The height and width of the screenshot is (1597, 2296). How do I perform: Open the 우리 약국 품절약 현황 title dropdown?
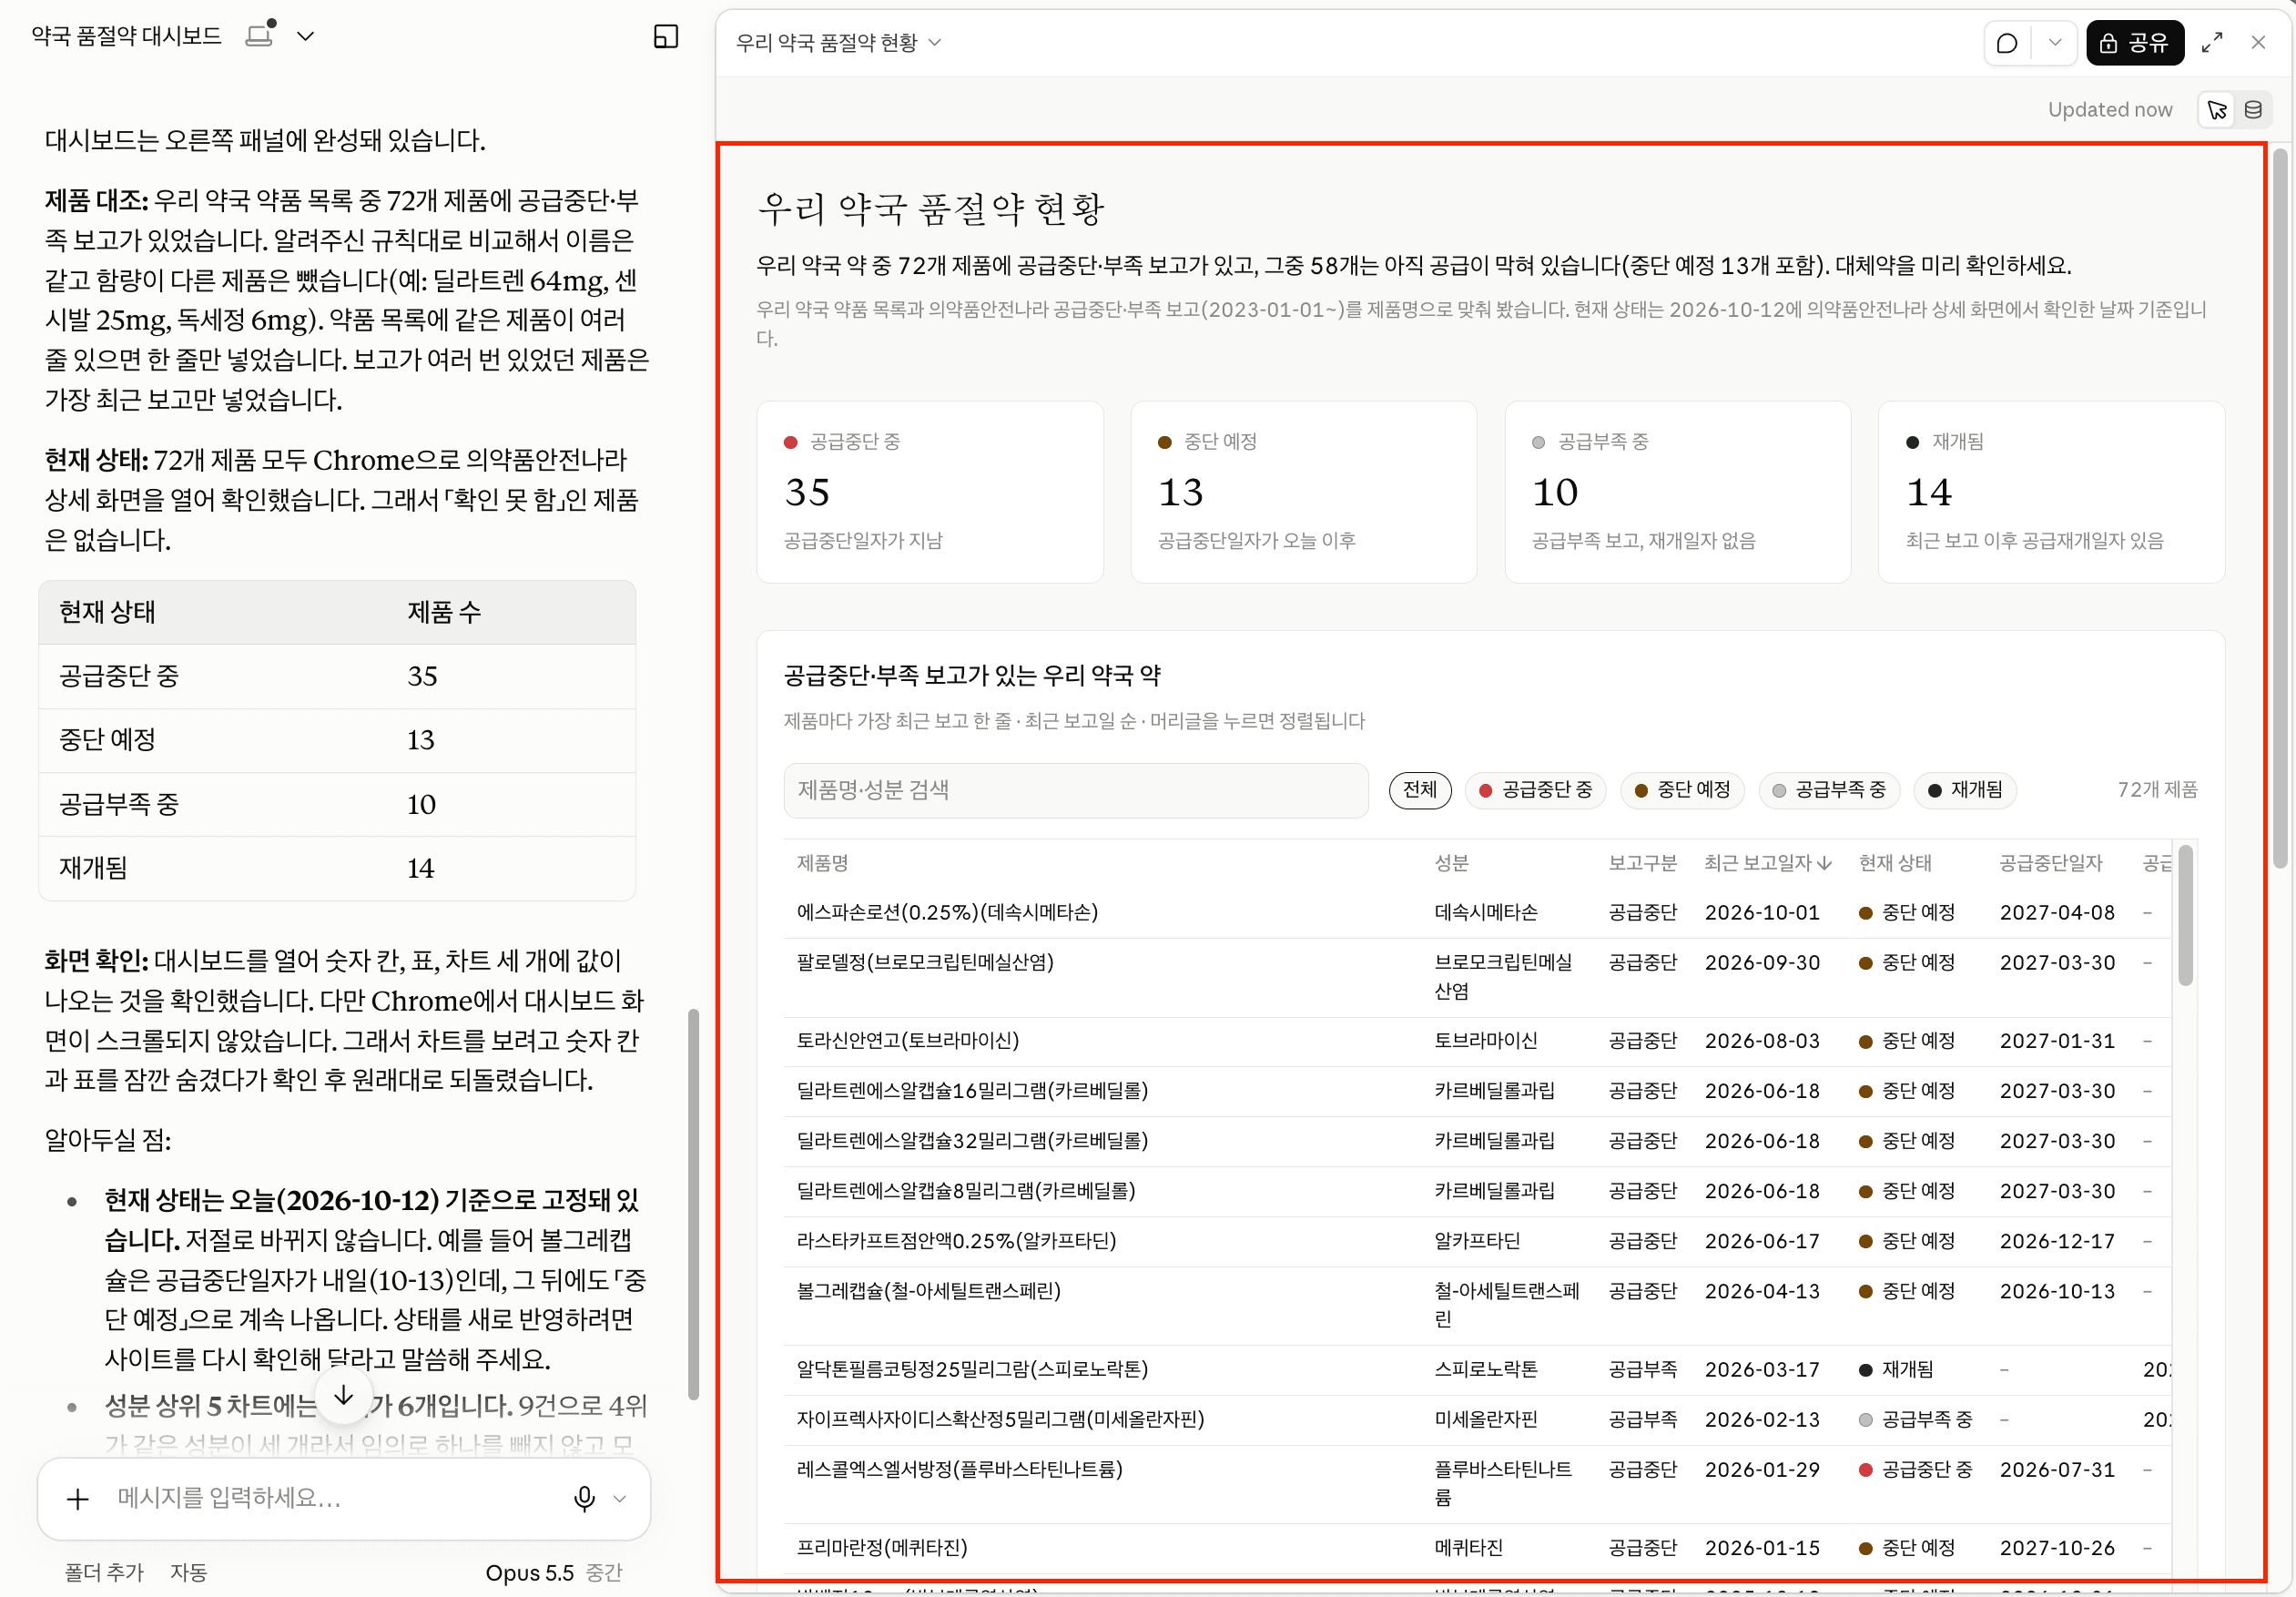[x=839, y=43]
